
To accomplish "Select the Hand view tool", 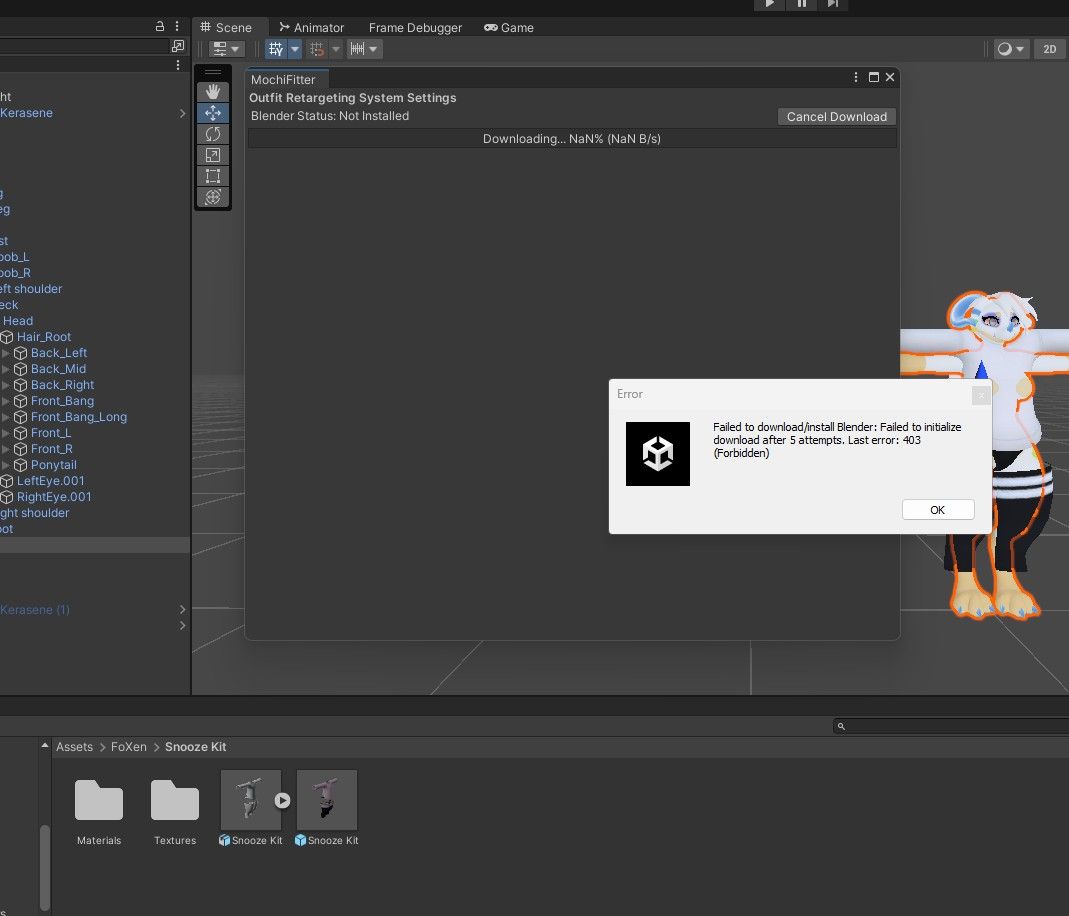I will (213, 91).
